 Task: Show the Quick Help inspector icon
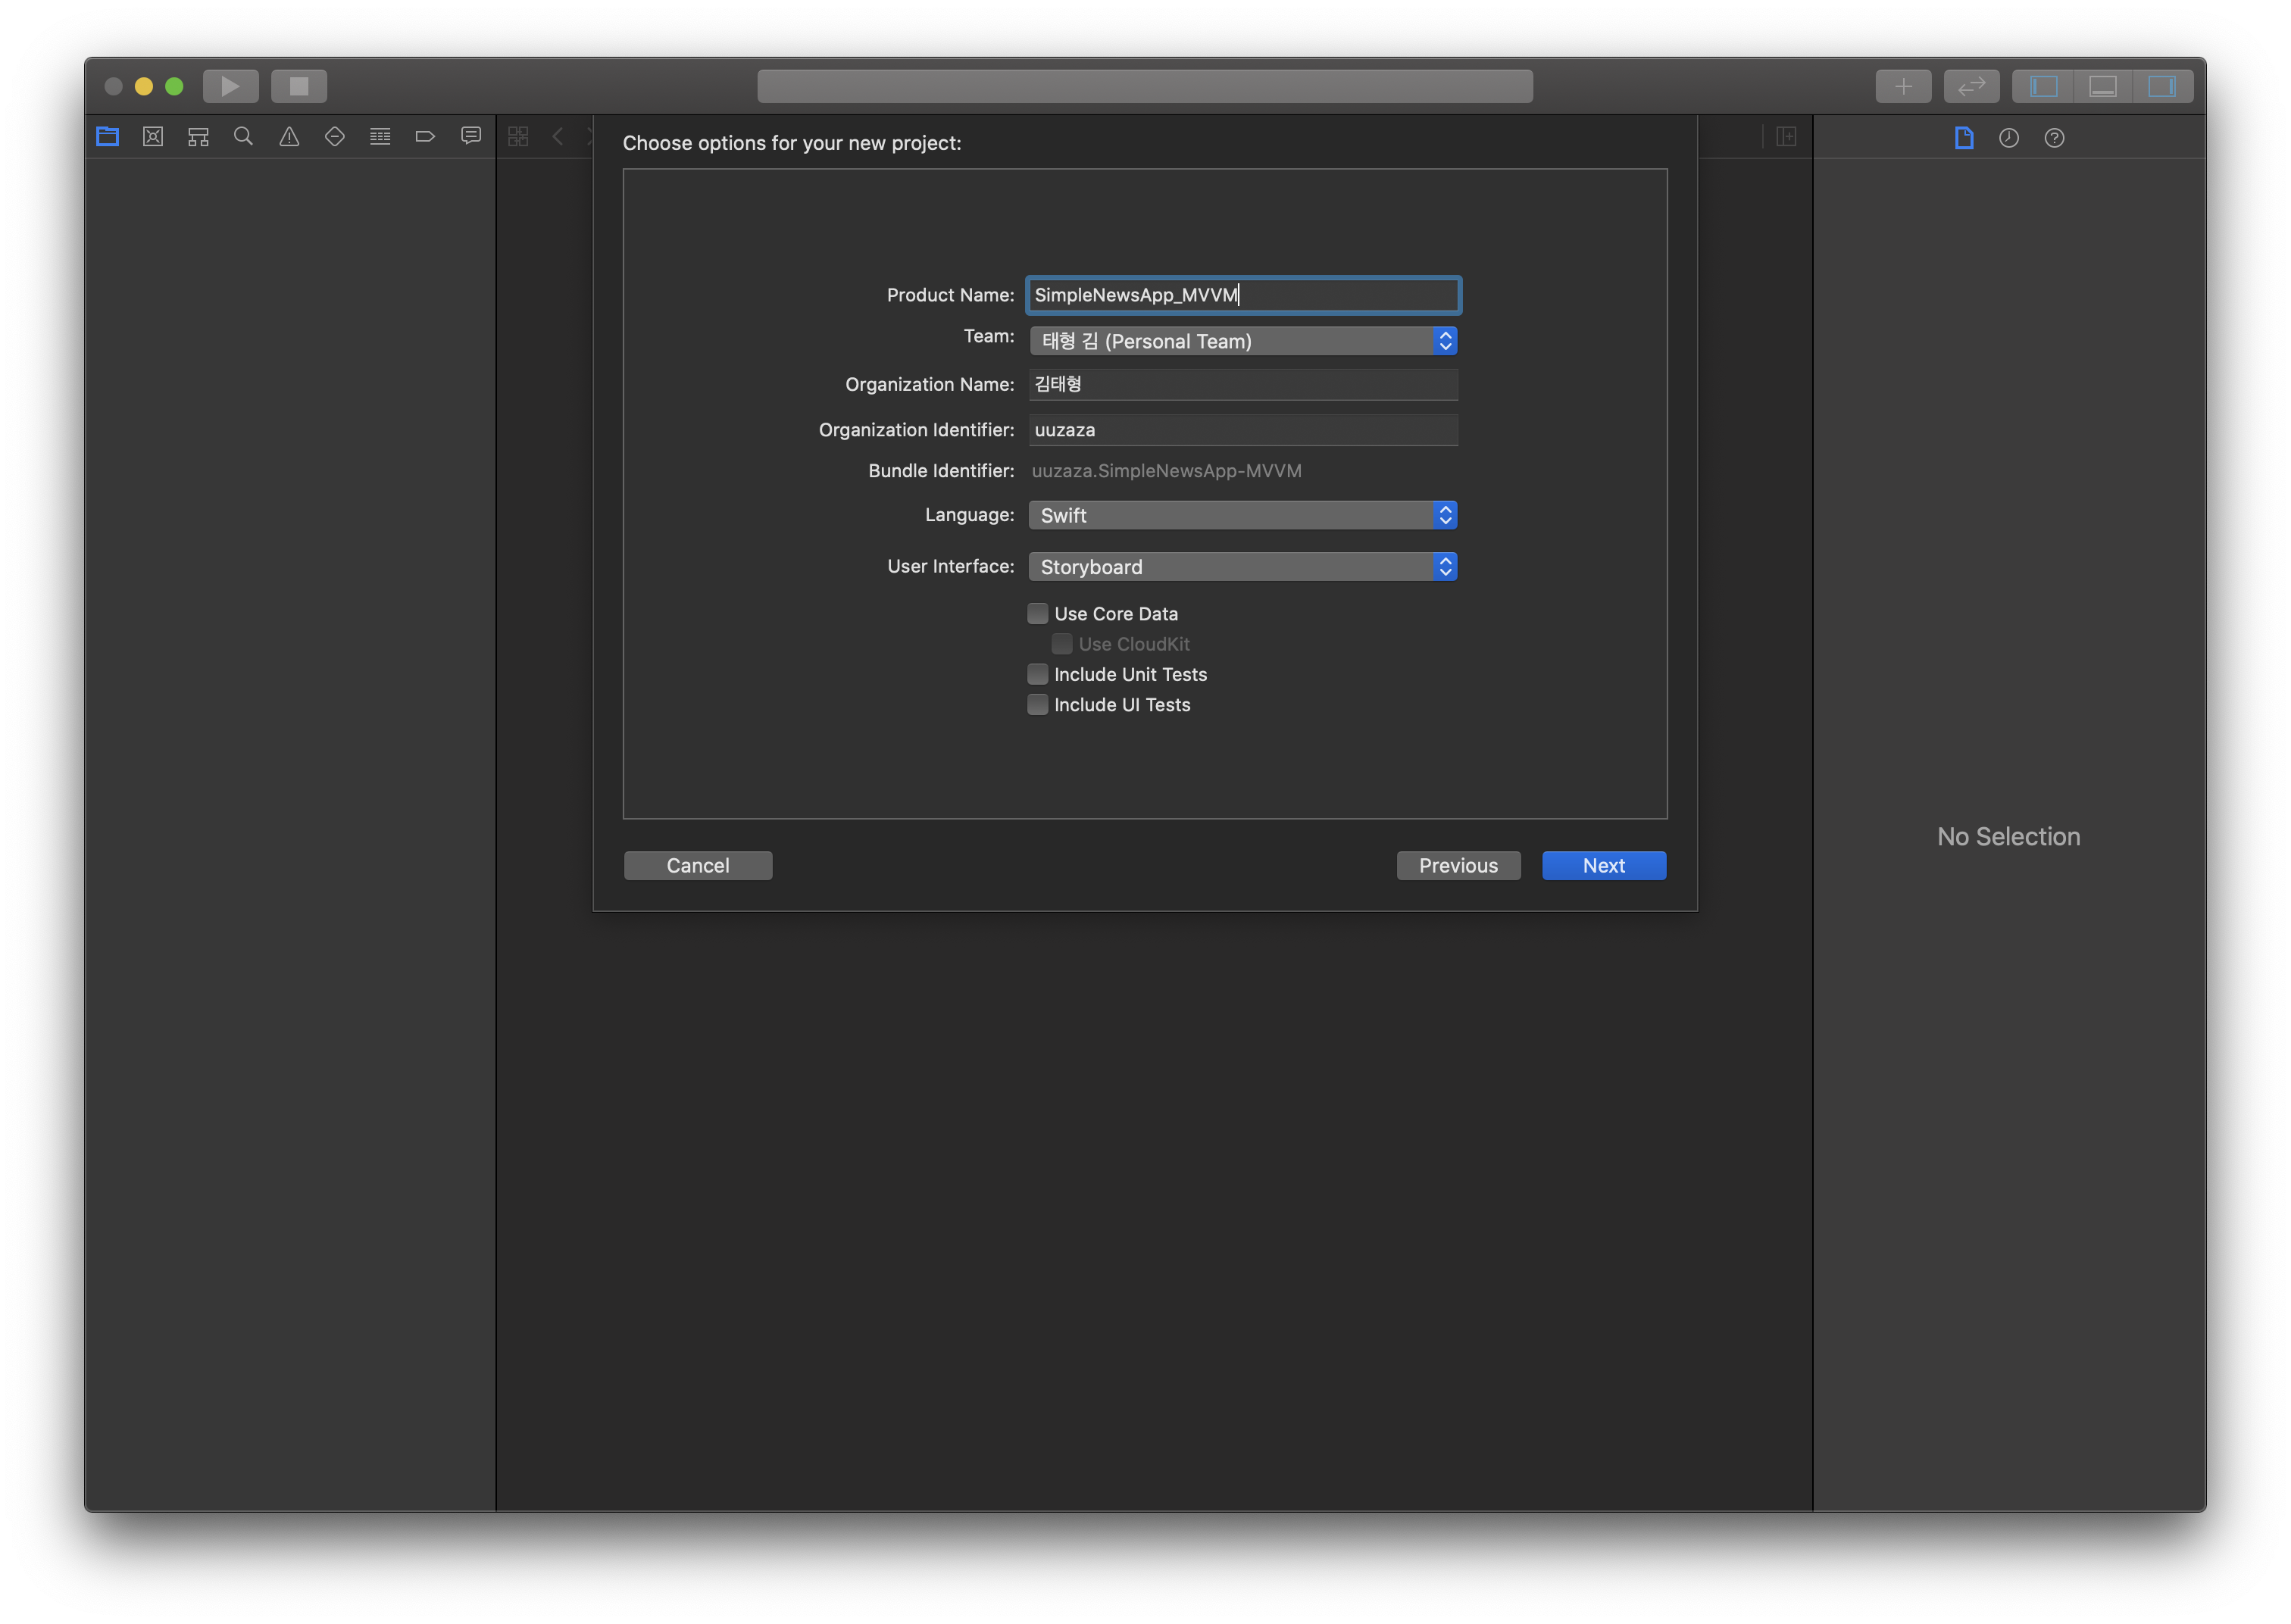tap(2054, 138)
